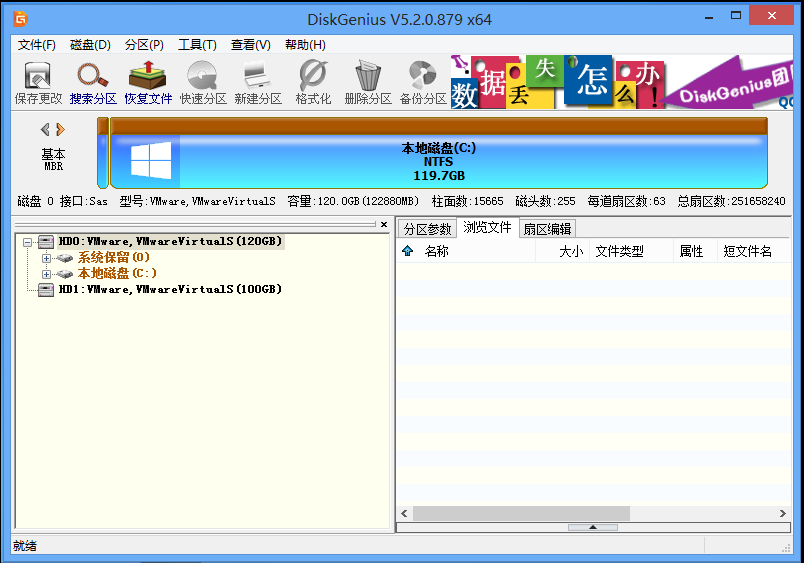Click the 总扇区数:251658240 text

click(x=731, y=202)
